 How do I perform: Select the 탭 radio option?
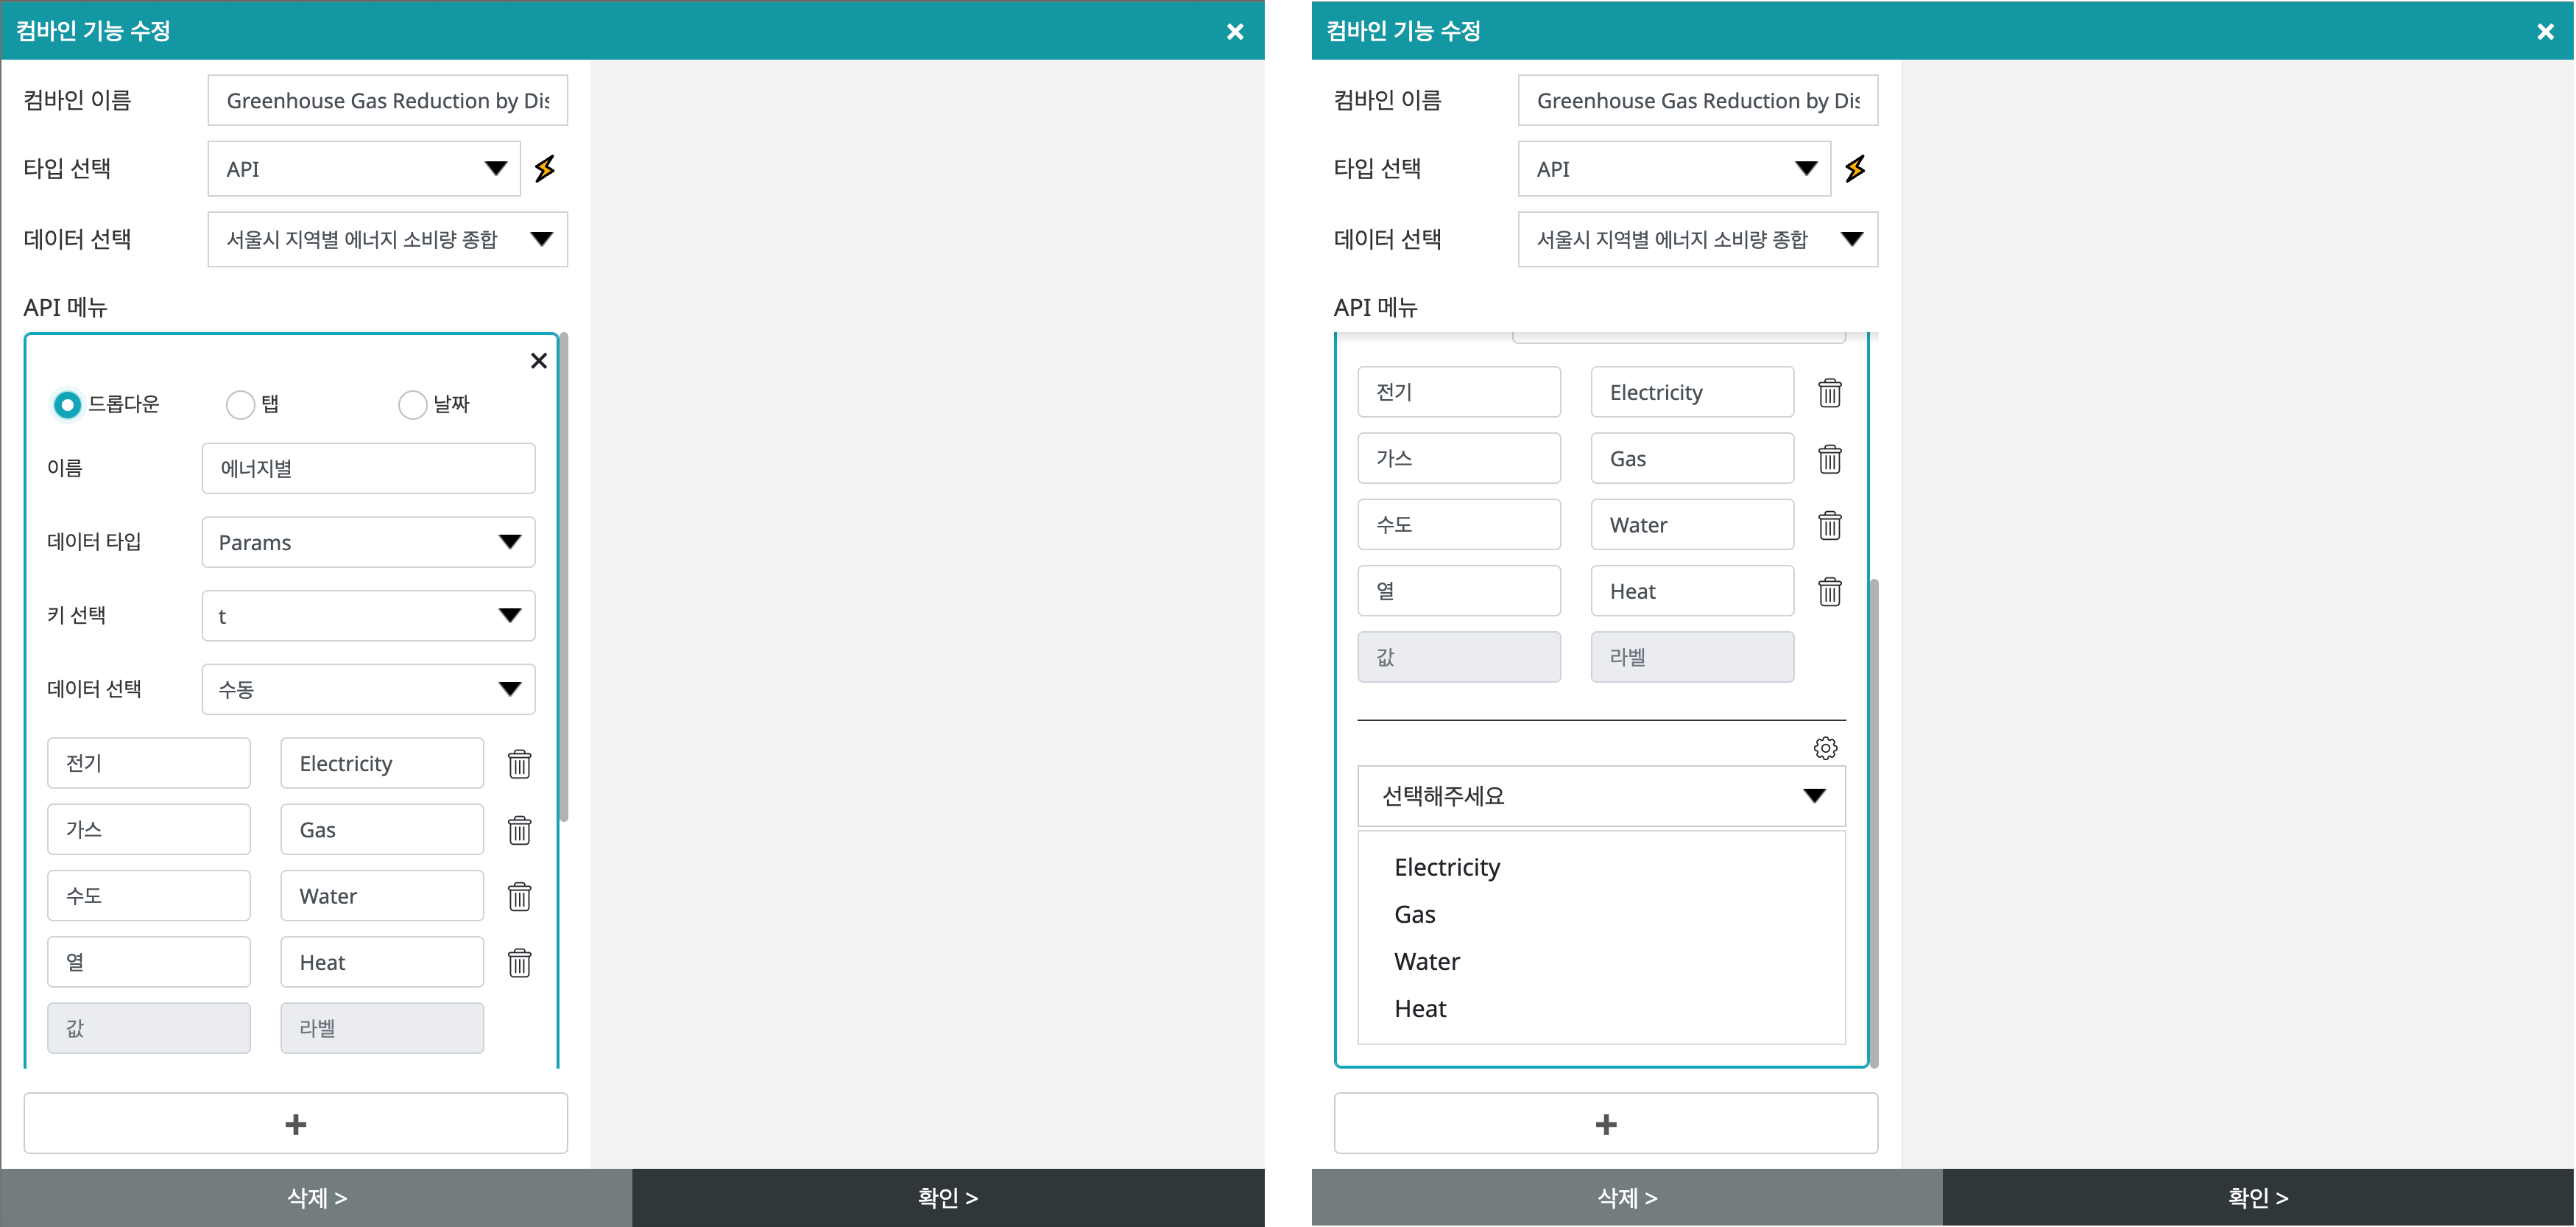240,404
